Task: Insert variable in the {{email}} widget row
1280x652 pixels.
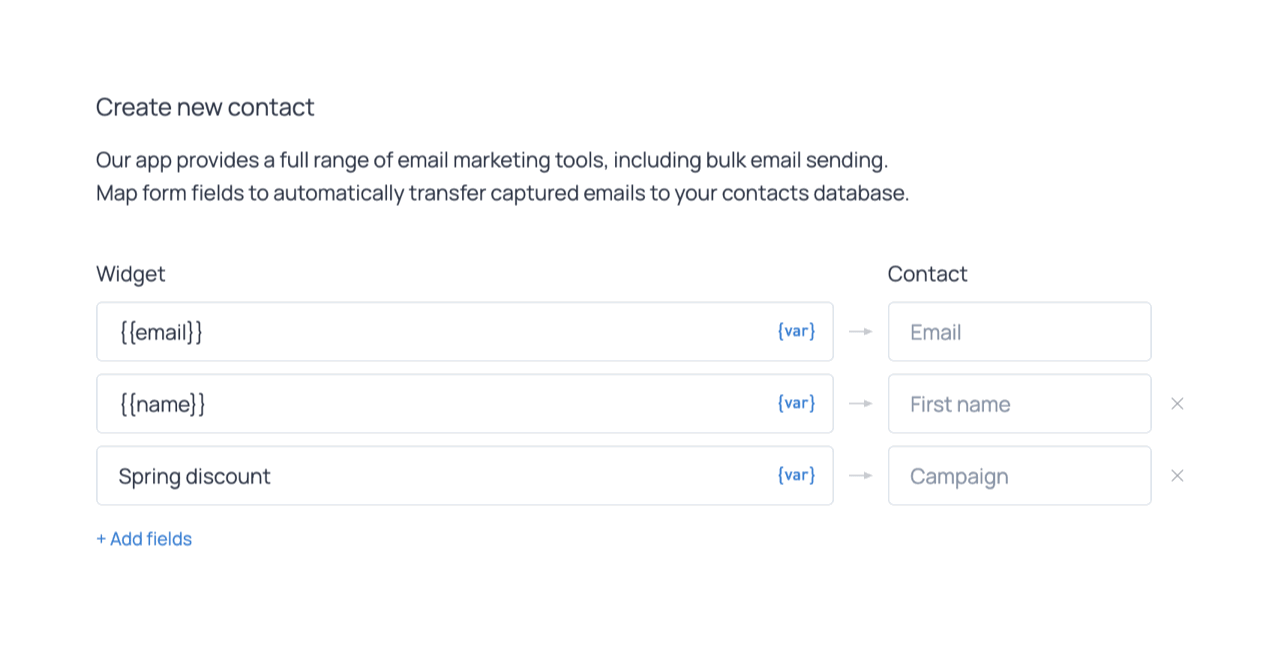Action: click(796, 331)
